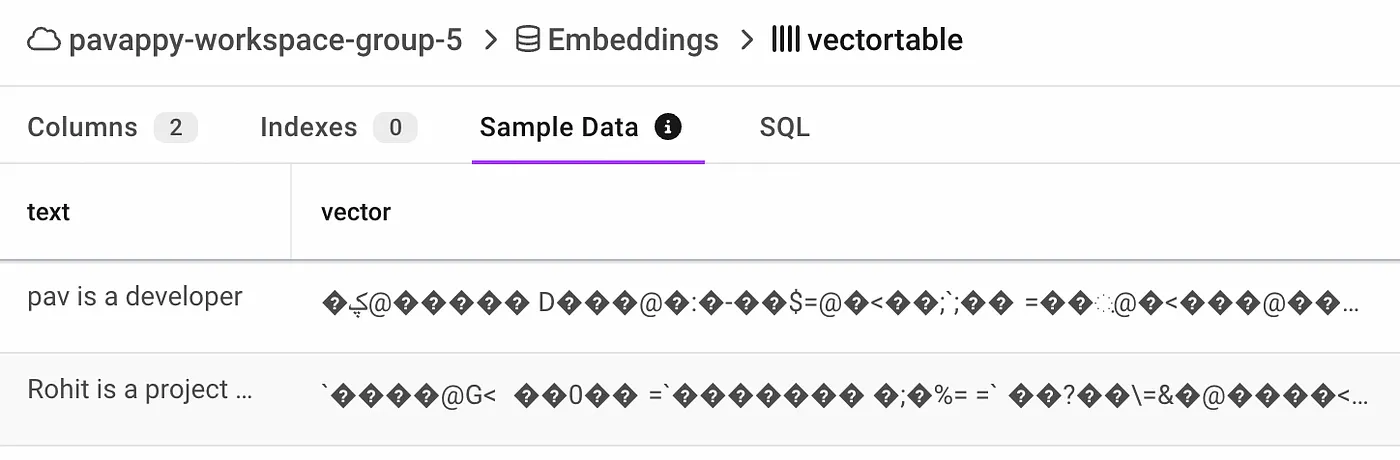Select the truncated "Rohit is a project" cell

[140, 389]
